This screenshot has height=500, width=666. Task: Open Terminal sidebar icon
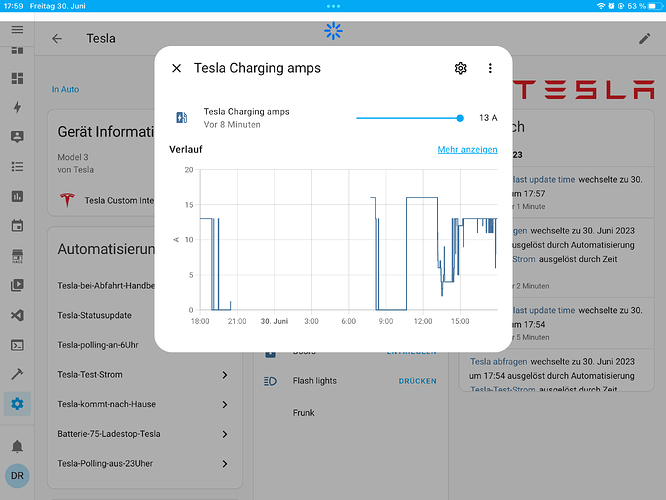point(17,345)
